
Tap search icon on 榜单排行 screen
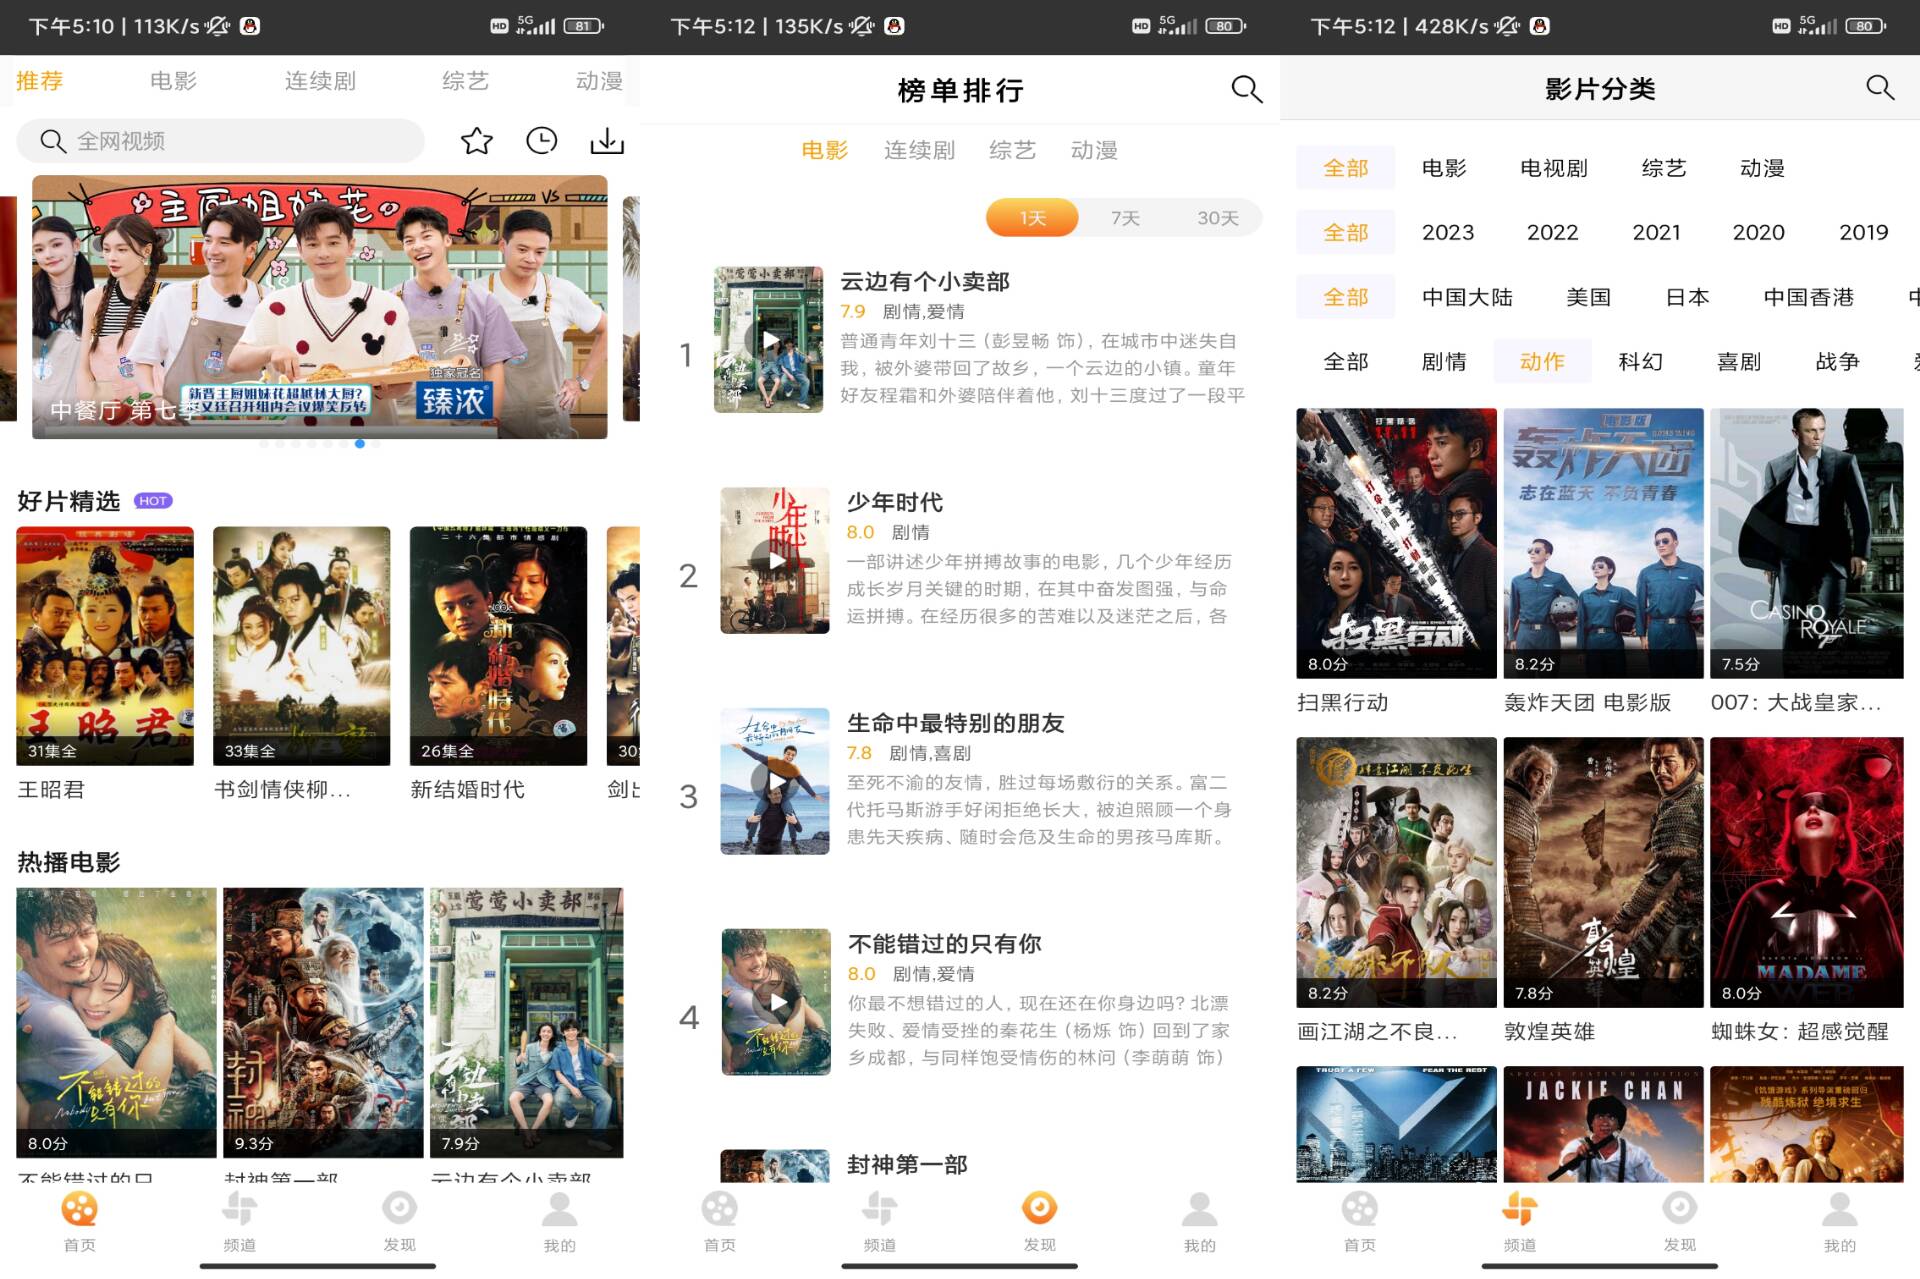coord(1246,89)
